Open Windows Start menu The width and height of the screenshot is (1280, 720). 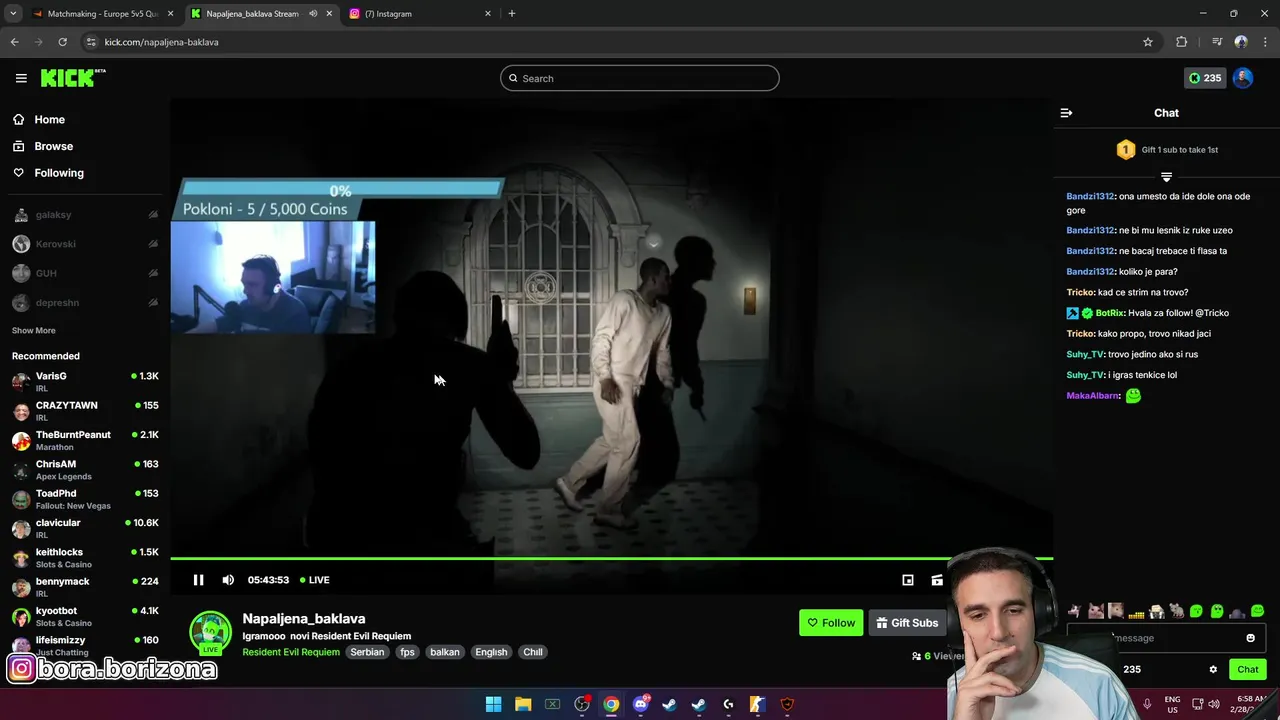pyautogui.click(x=493, y=704)
